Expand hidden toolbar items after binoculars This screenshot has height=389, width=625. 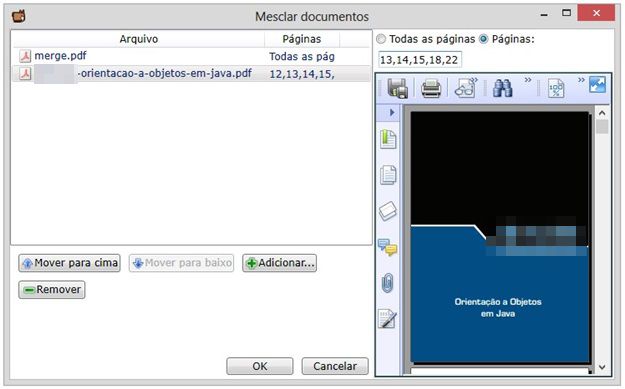click(528, 80)
